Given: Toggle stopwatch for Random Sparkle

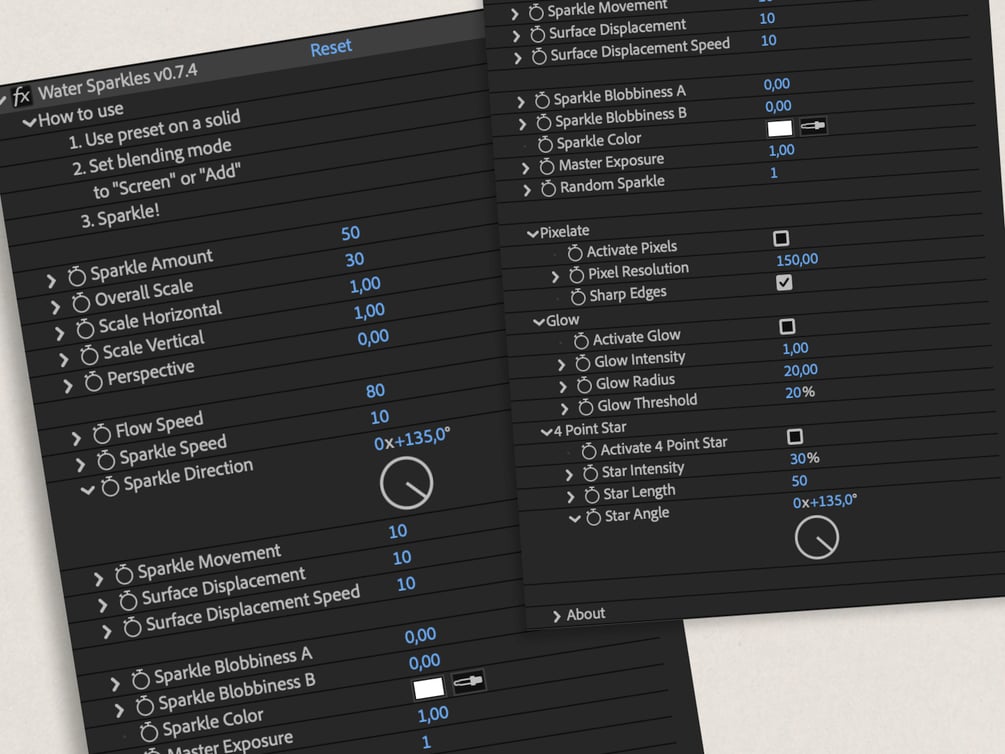Looking at the screenshot, I should 549,188.
